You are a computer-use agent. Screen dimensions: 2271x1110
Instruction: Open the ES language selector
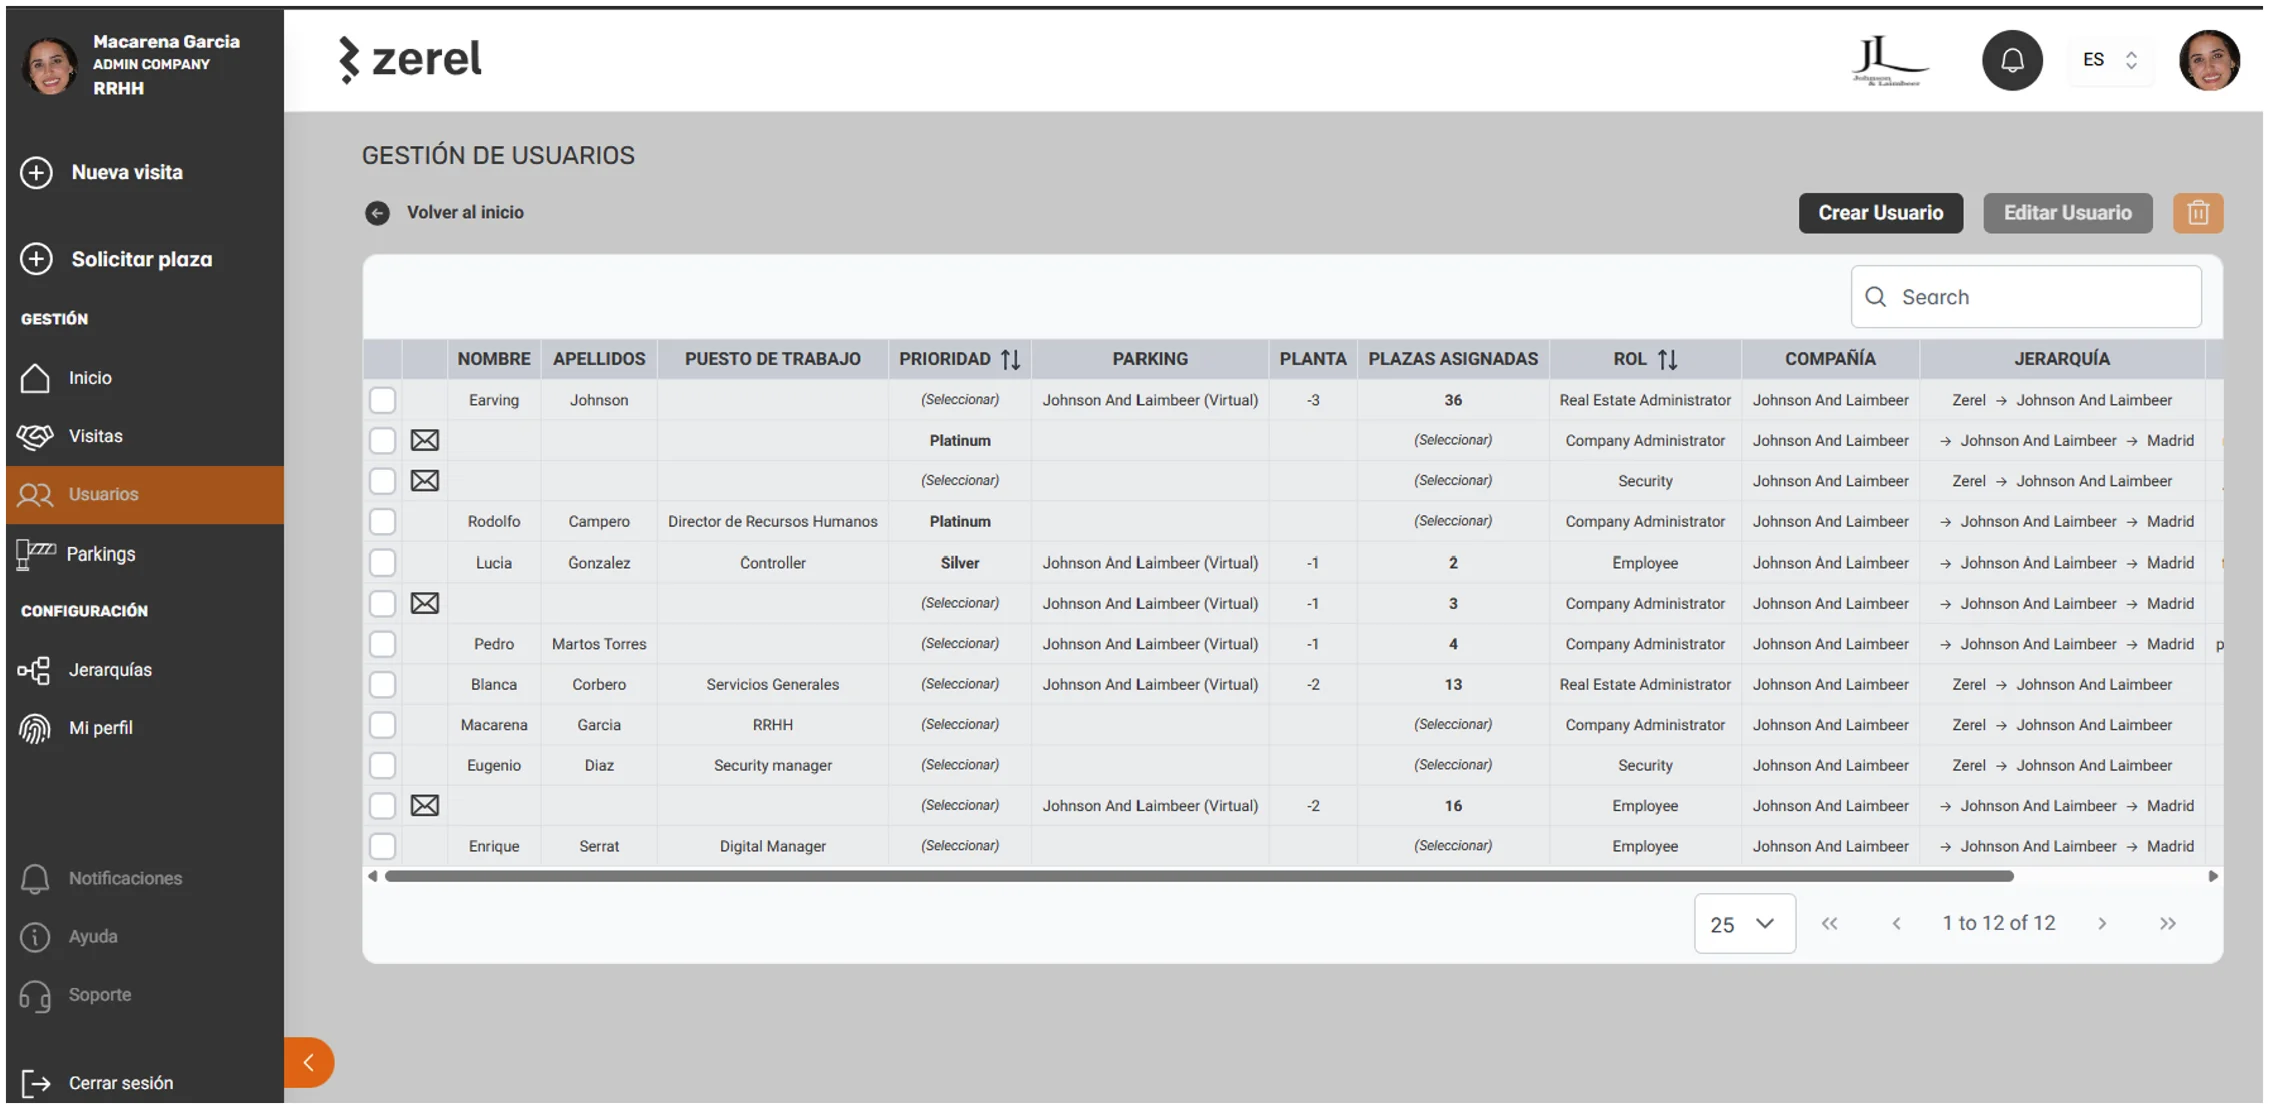[2110, 60]
